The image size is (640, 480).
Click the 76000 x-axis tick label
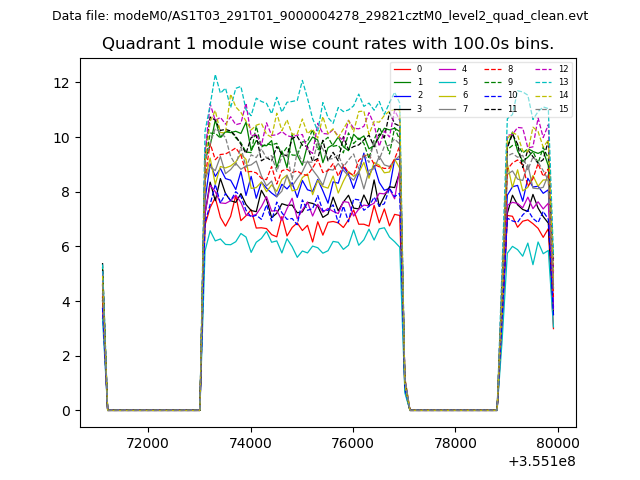coord(353,442)
